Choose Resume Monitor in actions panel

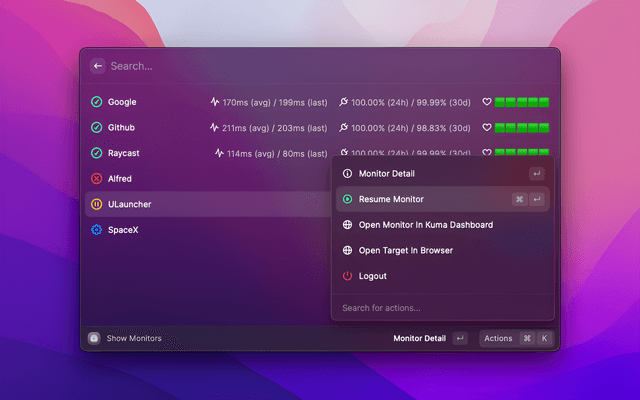[x=391, y=199]
